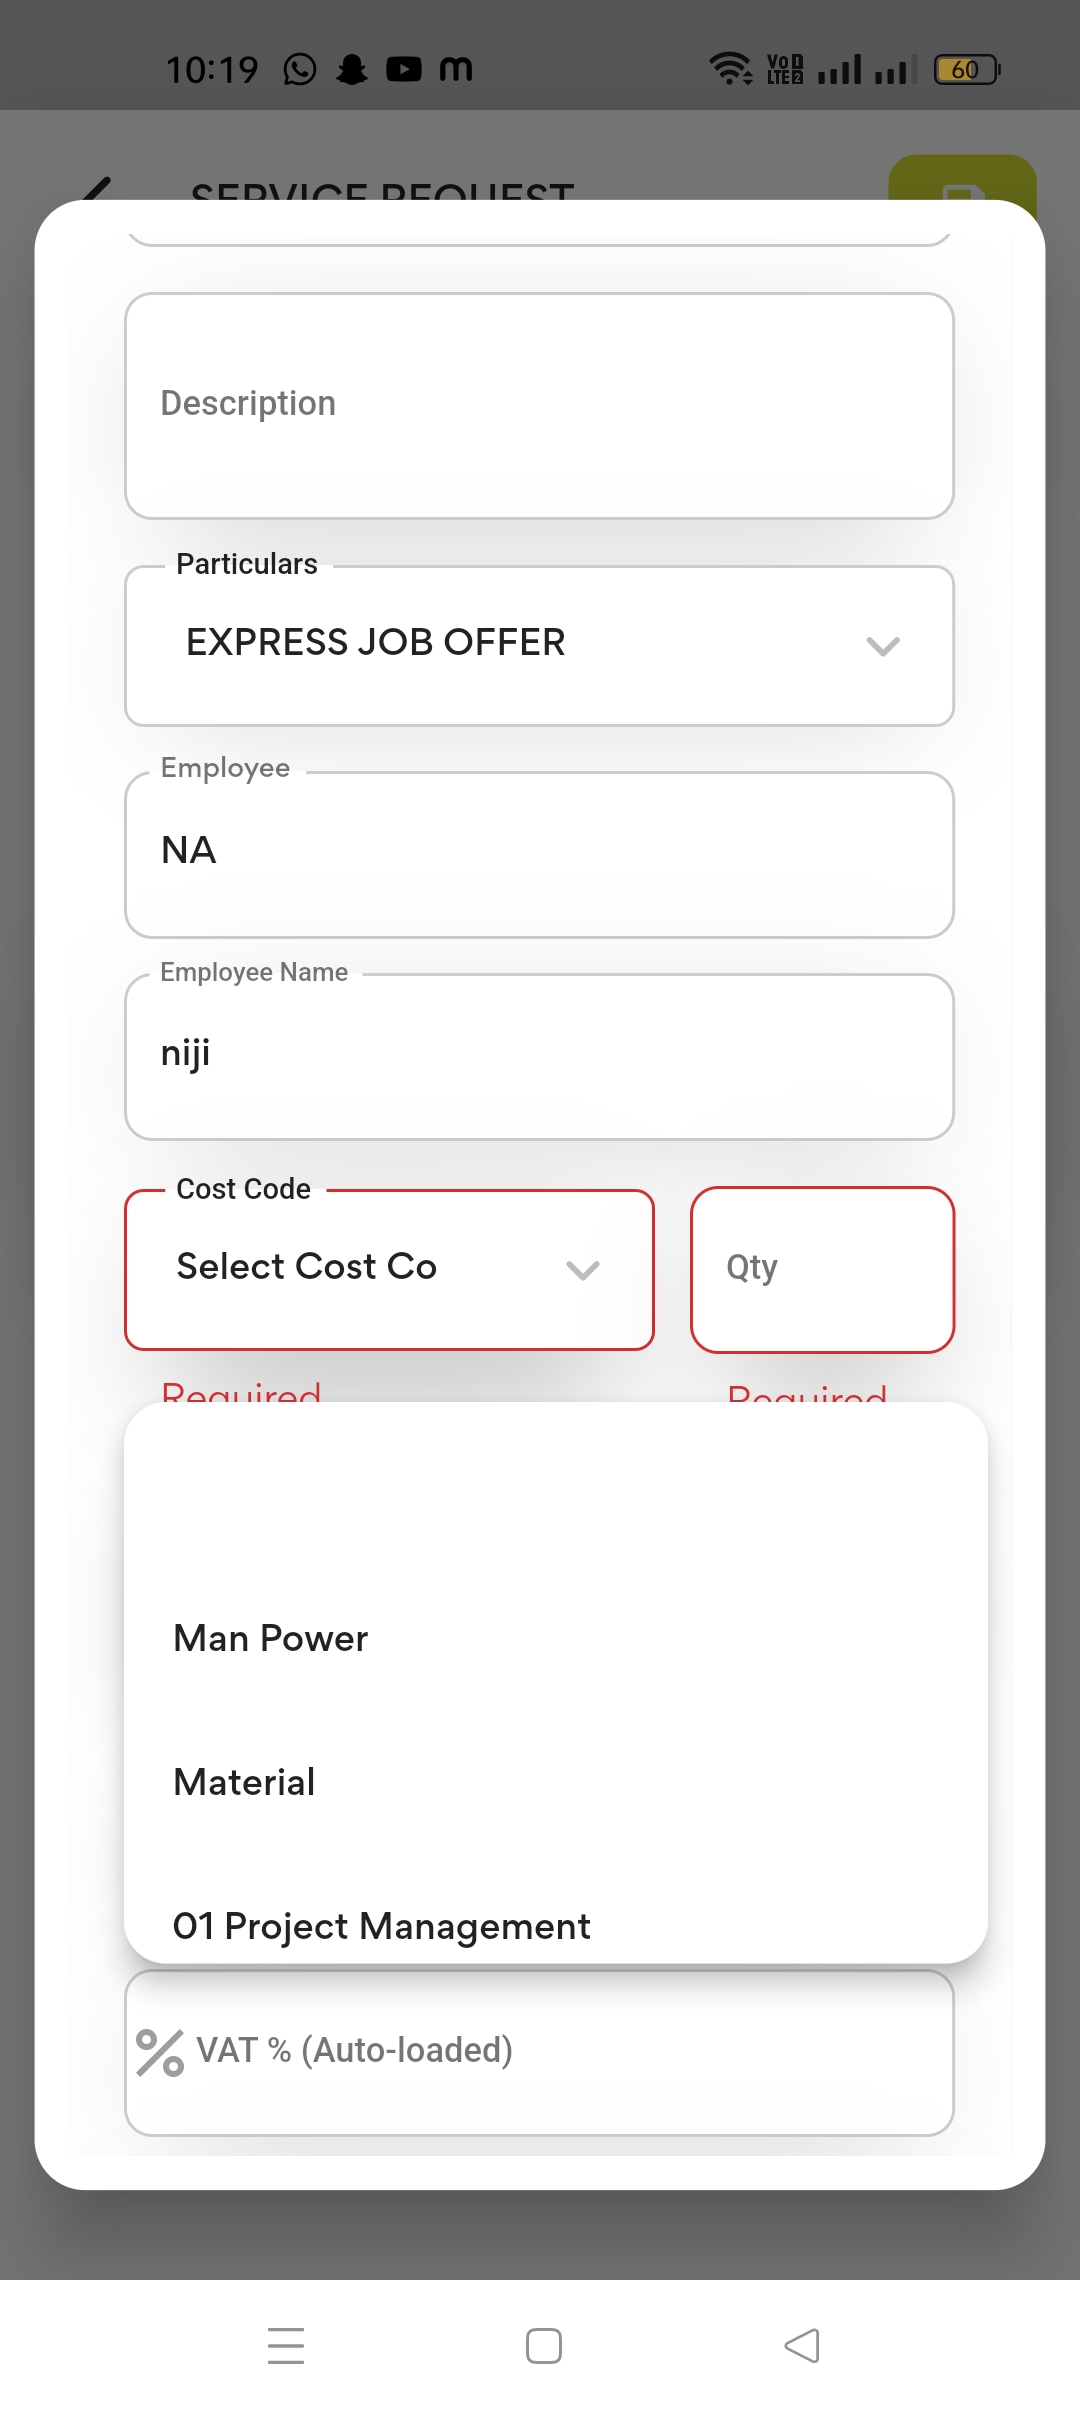Choose Man Power cost code option
Screen dimensions: 1080x2412
click(271, 1638)
